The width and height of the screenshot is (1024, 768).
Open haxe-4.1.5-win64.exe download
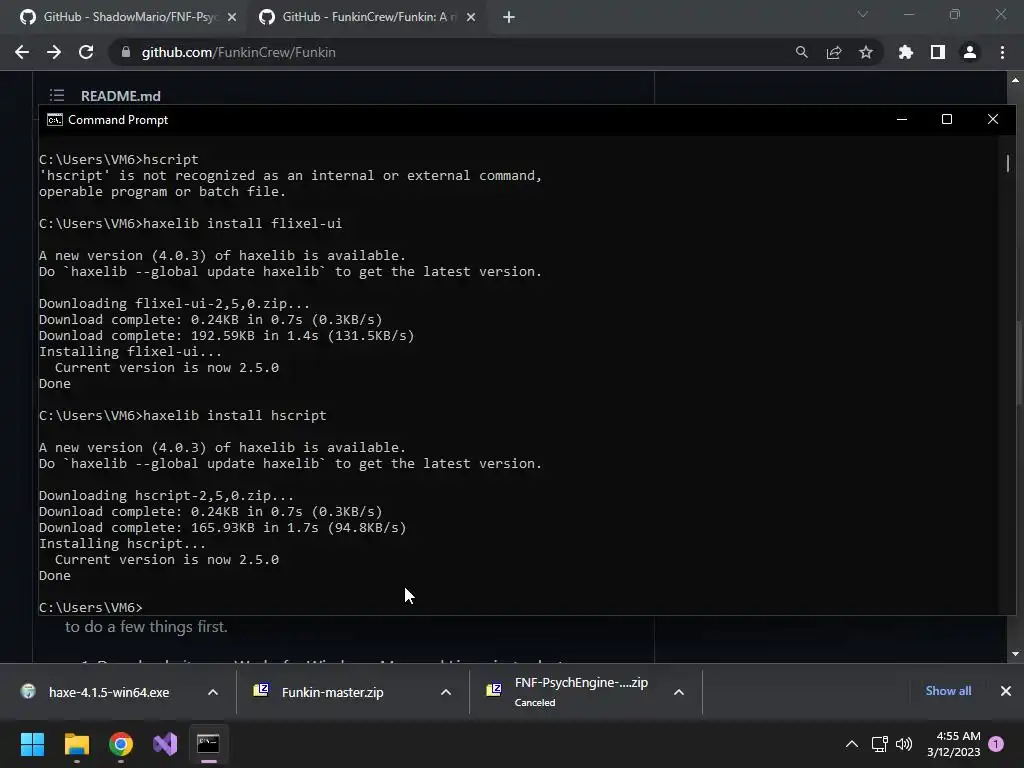(108, 692)
